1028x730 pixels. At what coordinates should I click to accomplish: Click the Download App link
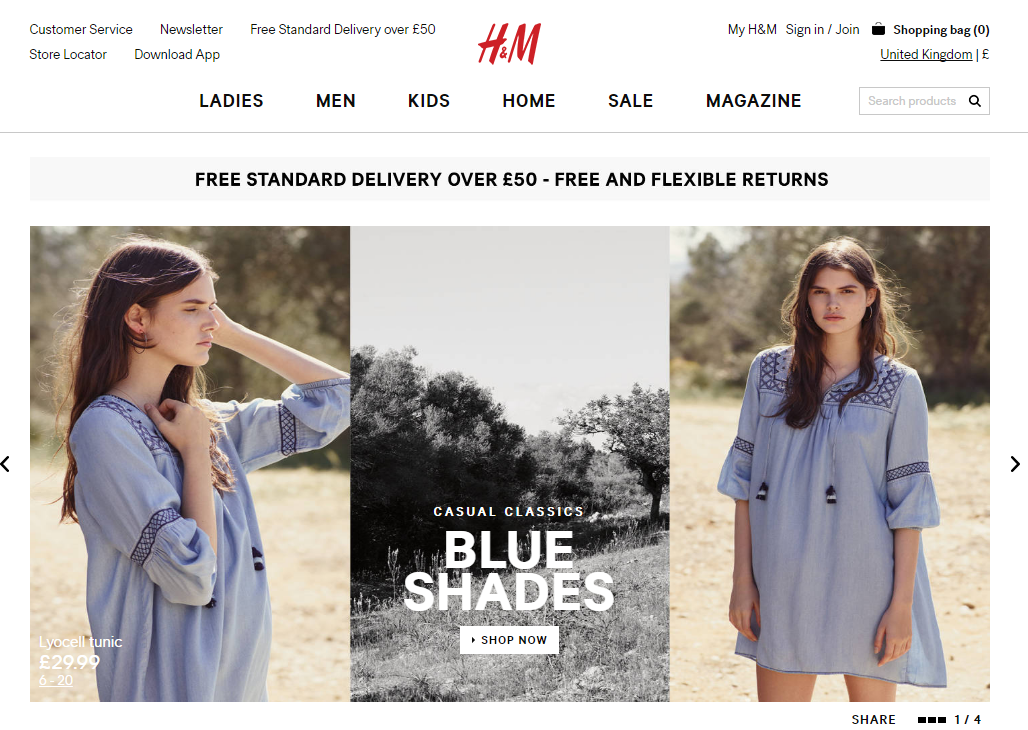click(x=177, y=54)
